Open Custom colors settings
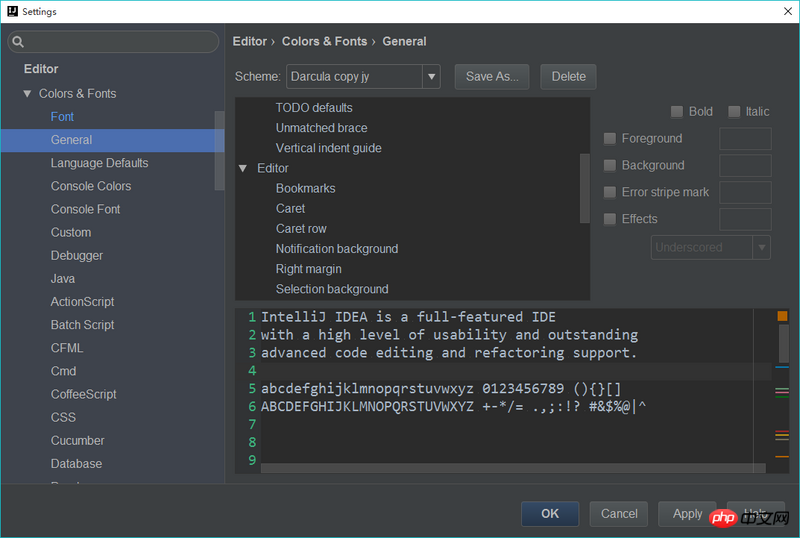 click(71, 232)
